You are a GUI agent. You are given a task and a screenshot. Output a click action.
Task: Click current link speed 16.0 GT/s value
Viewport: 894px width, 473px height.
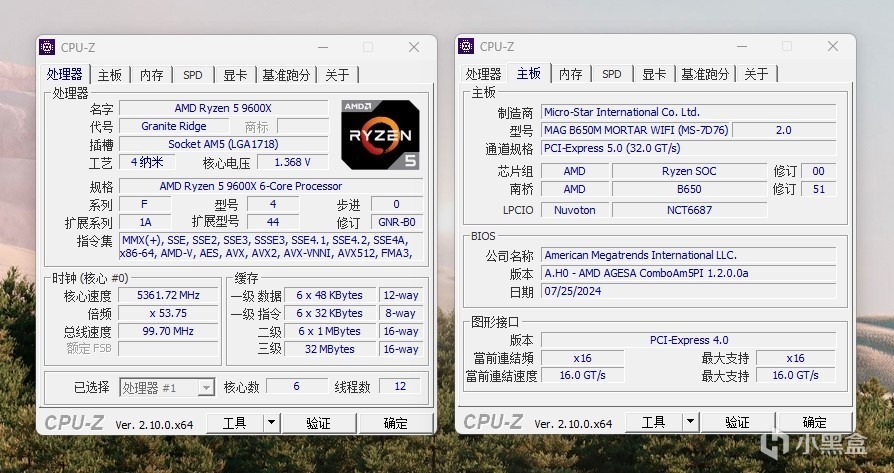pos(582,375)
